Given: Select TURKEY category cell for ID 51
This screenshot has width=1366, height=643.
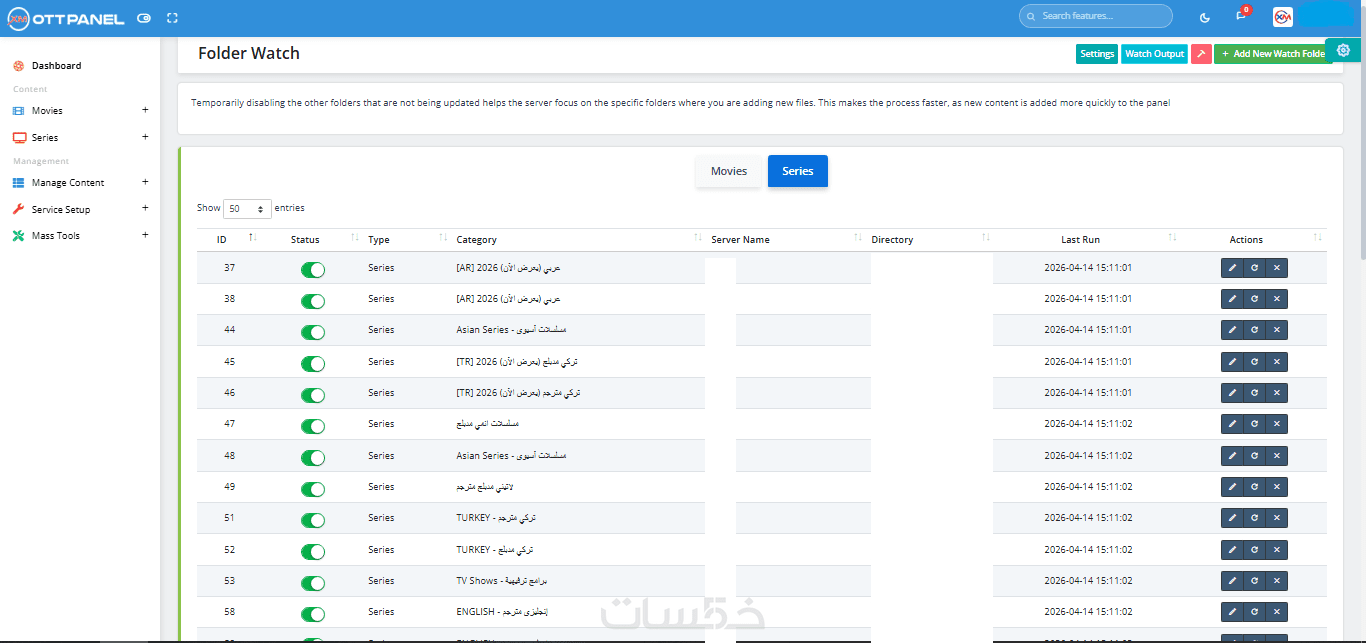Looking at the screenshot, I should (496, 518).
